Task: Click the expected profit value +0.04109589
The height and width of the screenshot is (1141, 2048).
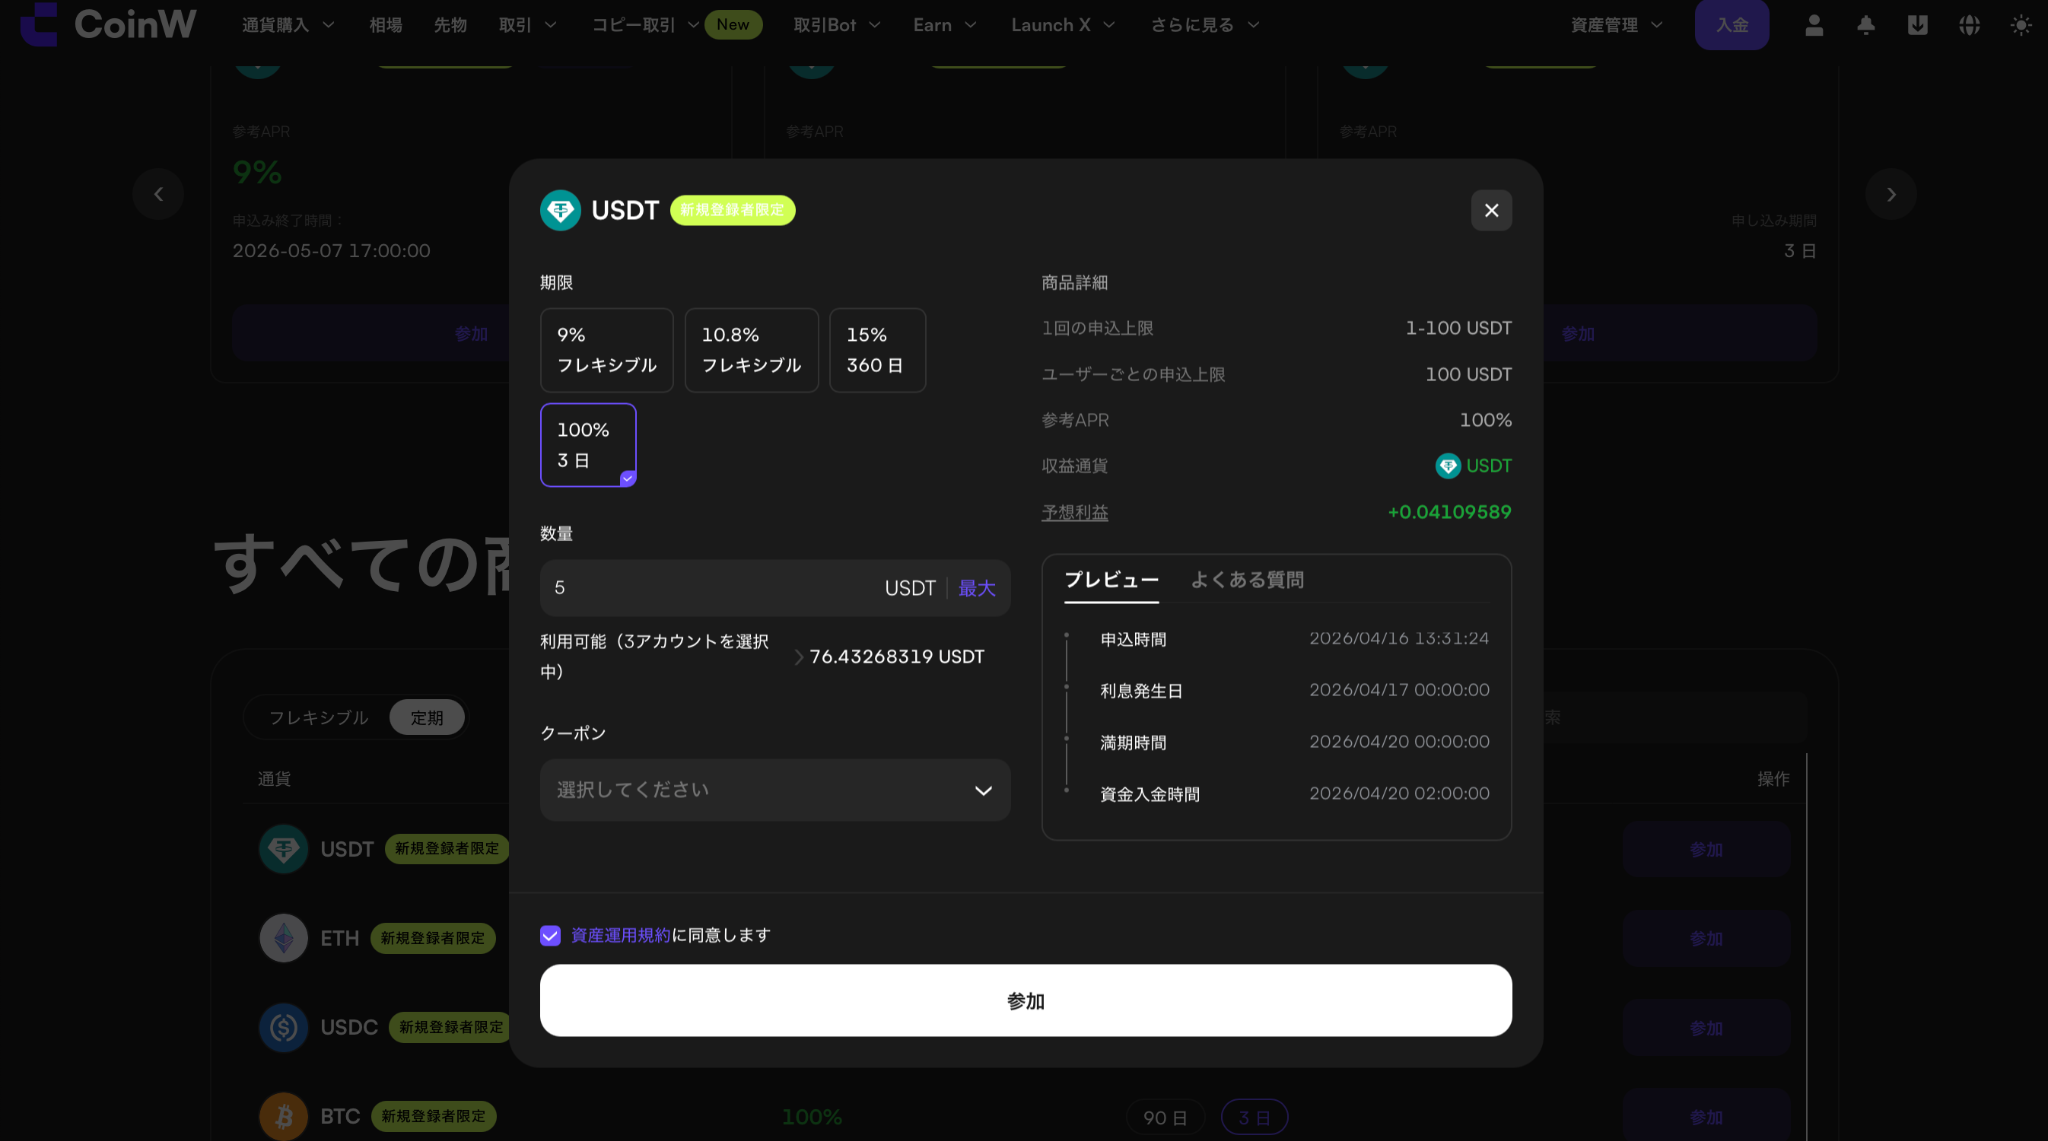Action: click(x=1449, y=512)
